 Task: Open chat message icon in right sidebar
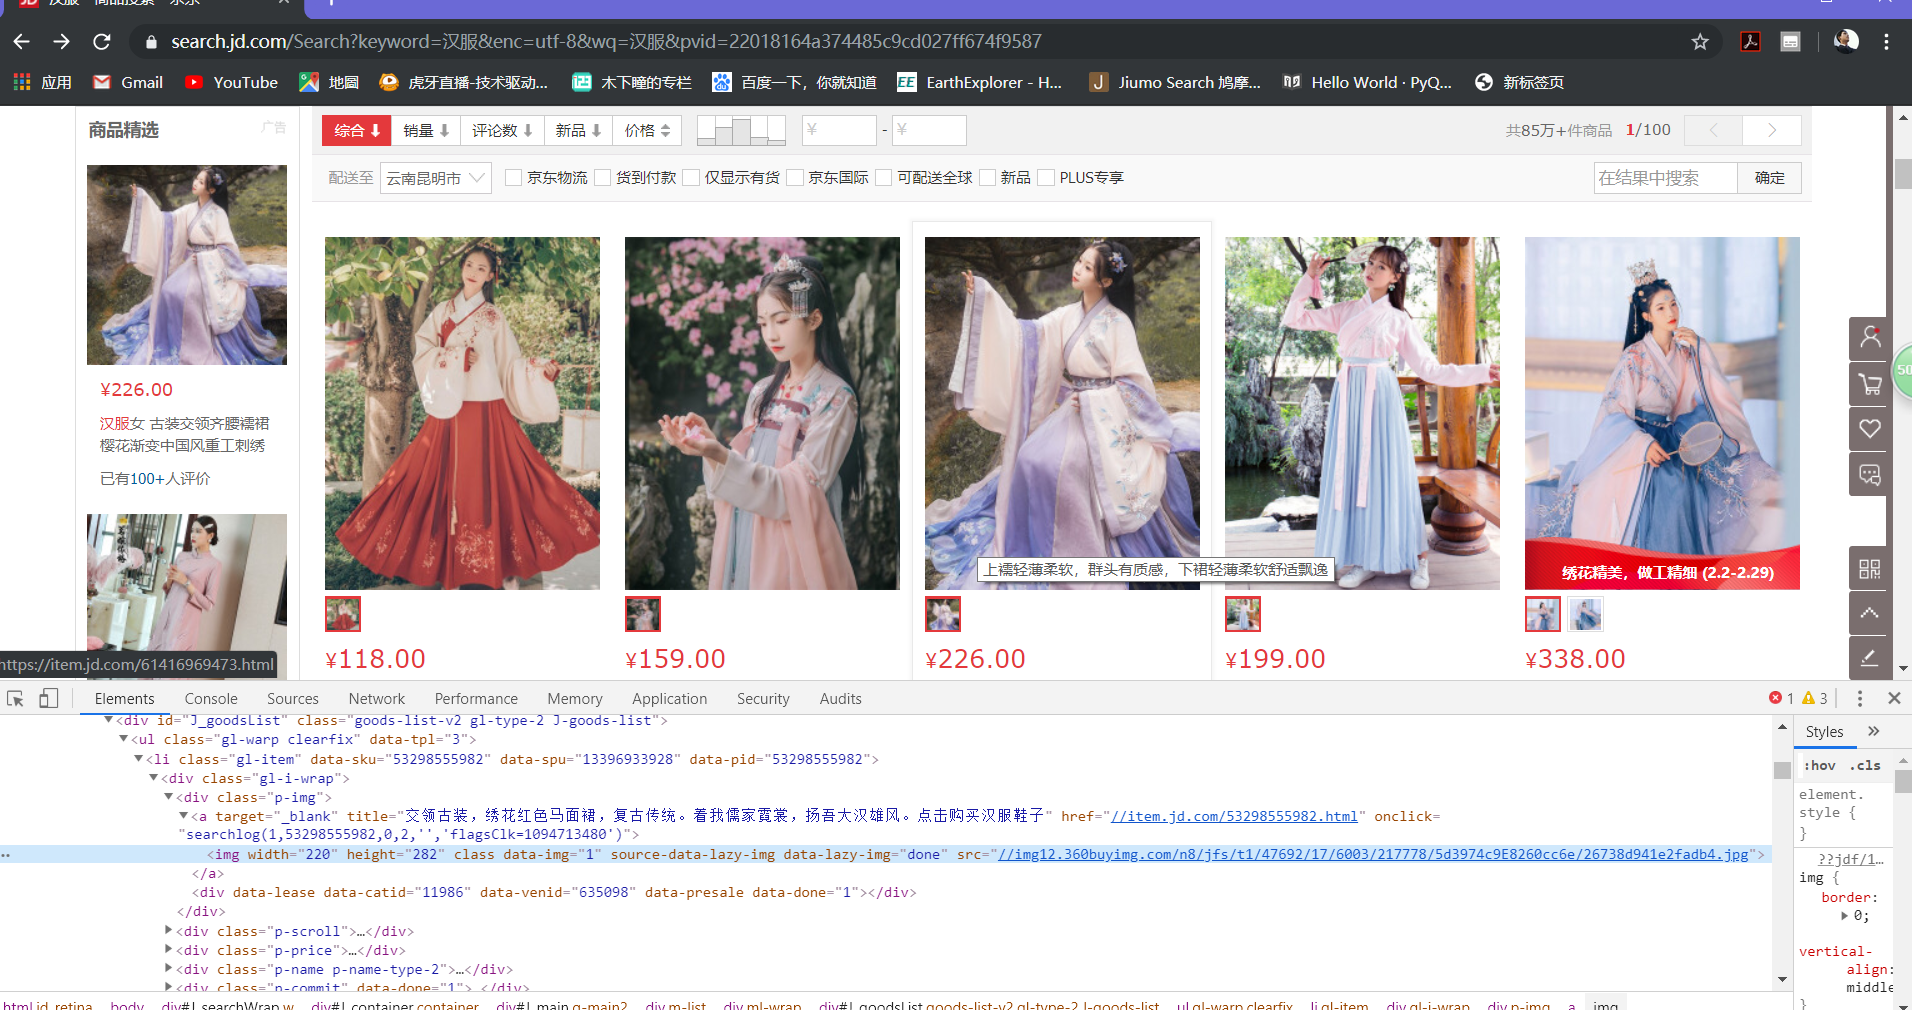1869,474
